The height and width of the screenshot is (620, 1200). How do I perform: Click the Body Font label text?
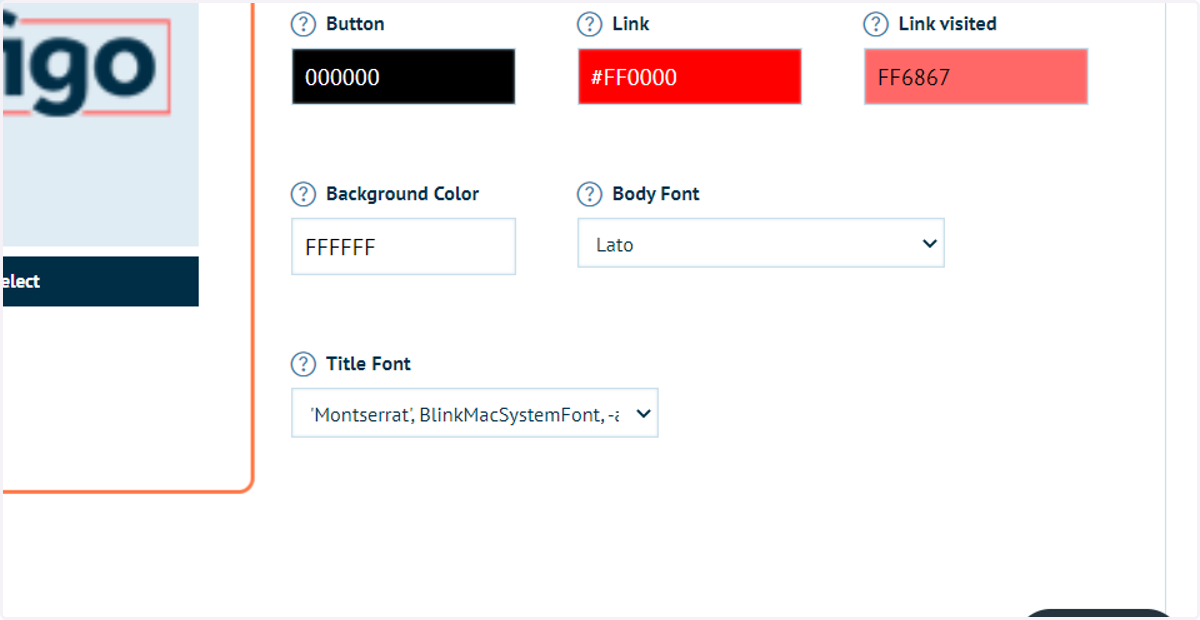[656, 194]
